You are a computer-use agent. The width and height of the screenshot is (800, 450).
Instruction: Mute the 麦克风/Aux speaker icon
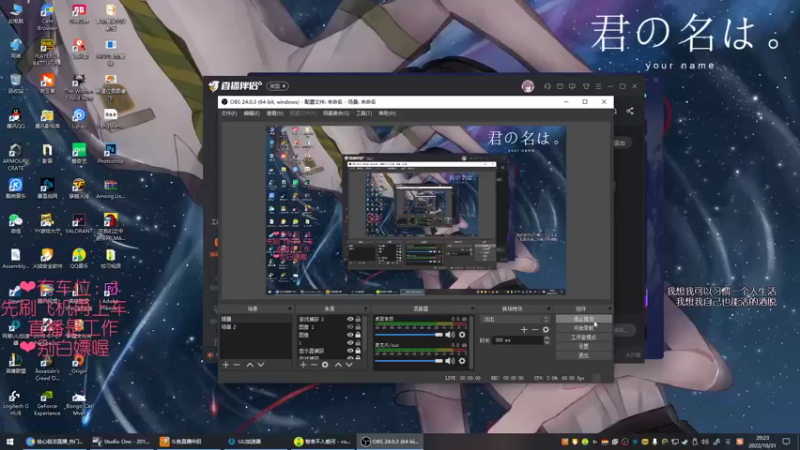(x=449, y=361)
